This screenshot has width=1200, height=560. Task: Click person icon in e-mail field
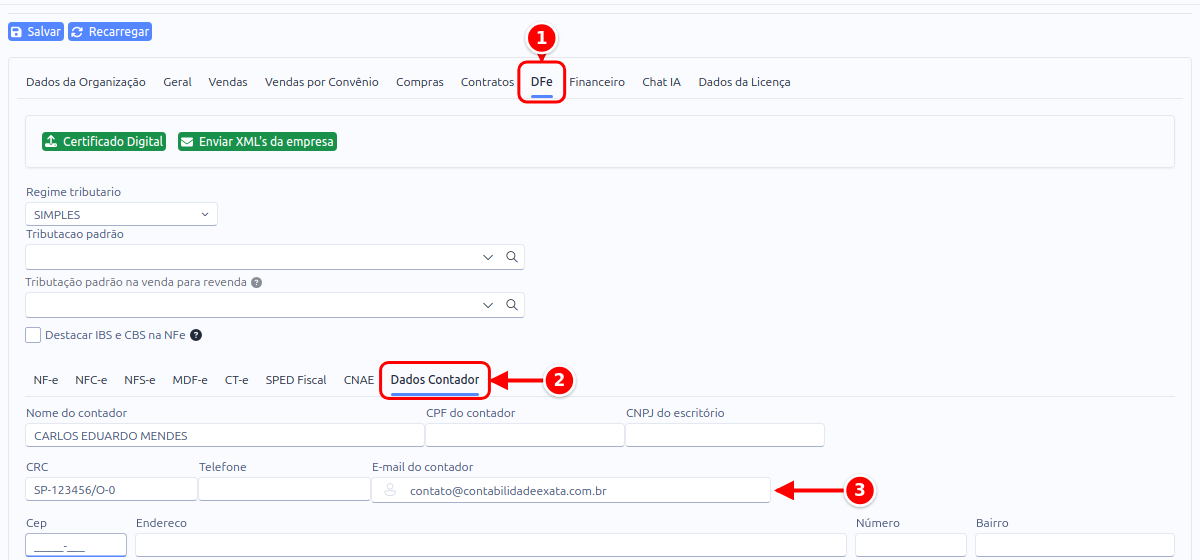point(390,490)
